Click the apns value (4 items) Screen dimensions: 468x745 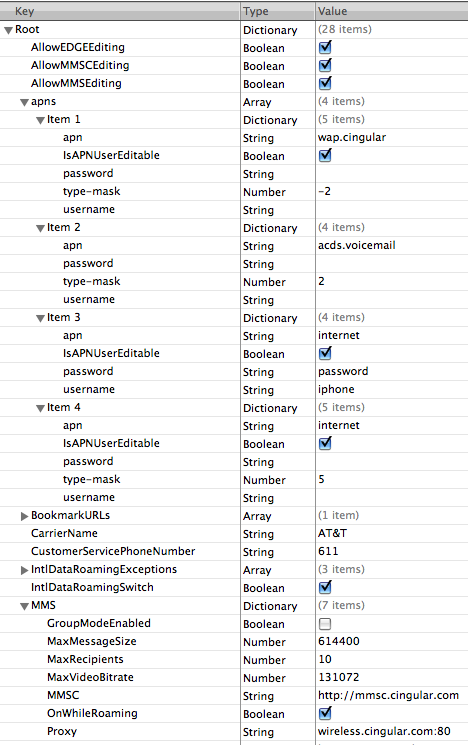342,102
